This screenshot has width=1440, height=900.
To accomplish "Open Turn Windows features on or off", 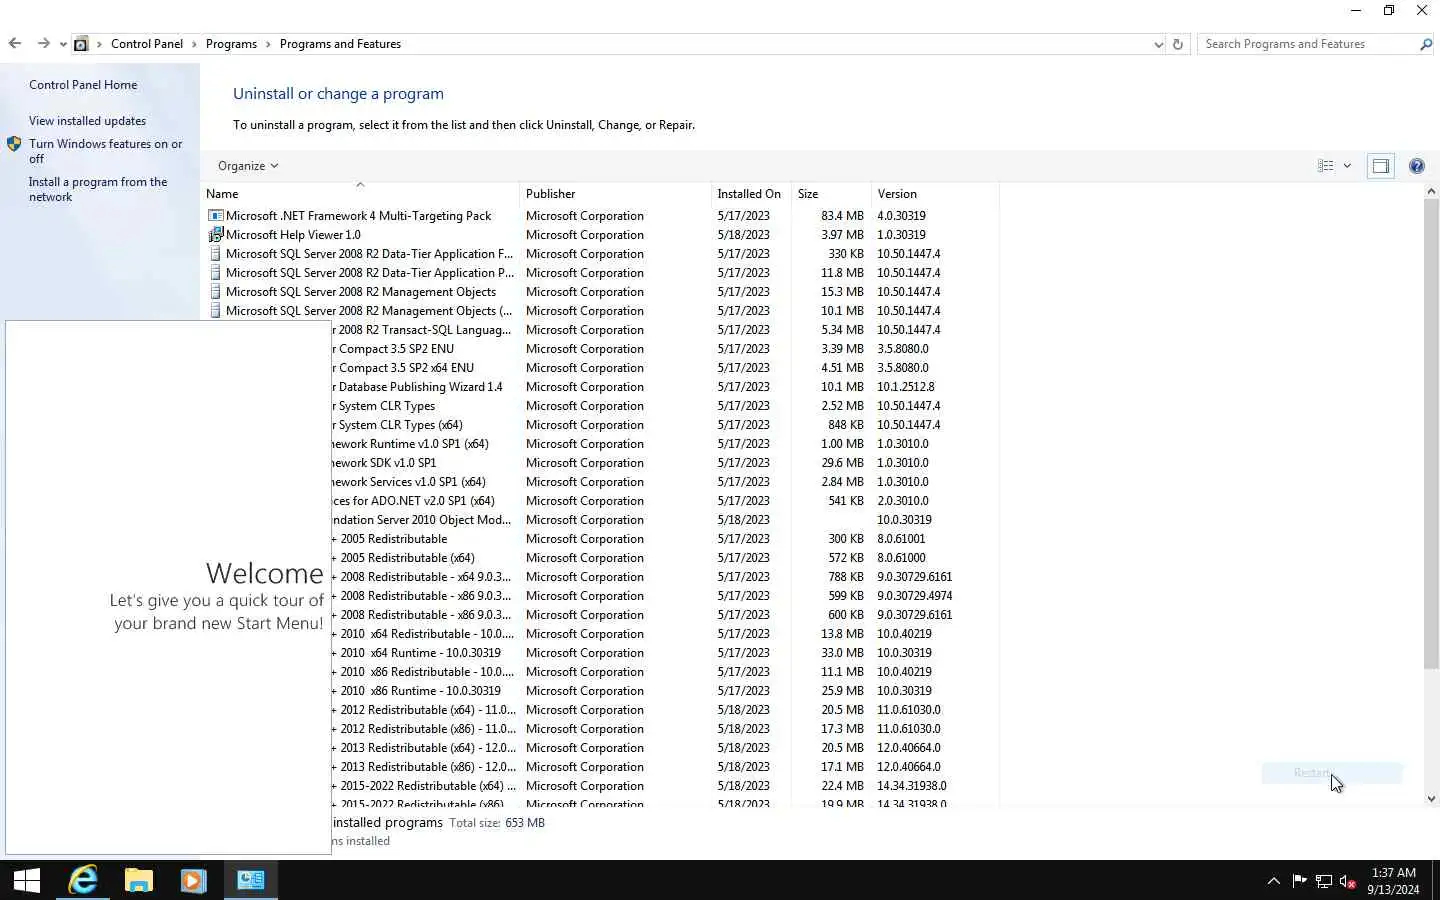I will tap(105, 151).
